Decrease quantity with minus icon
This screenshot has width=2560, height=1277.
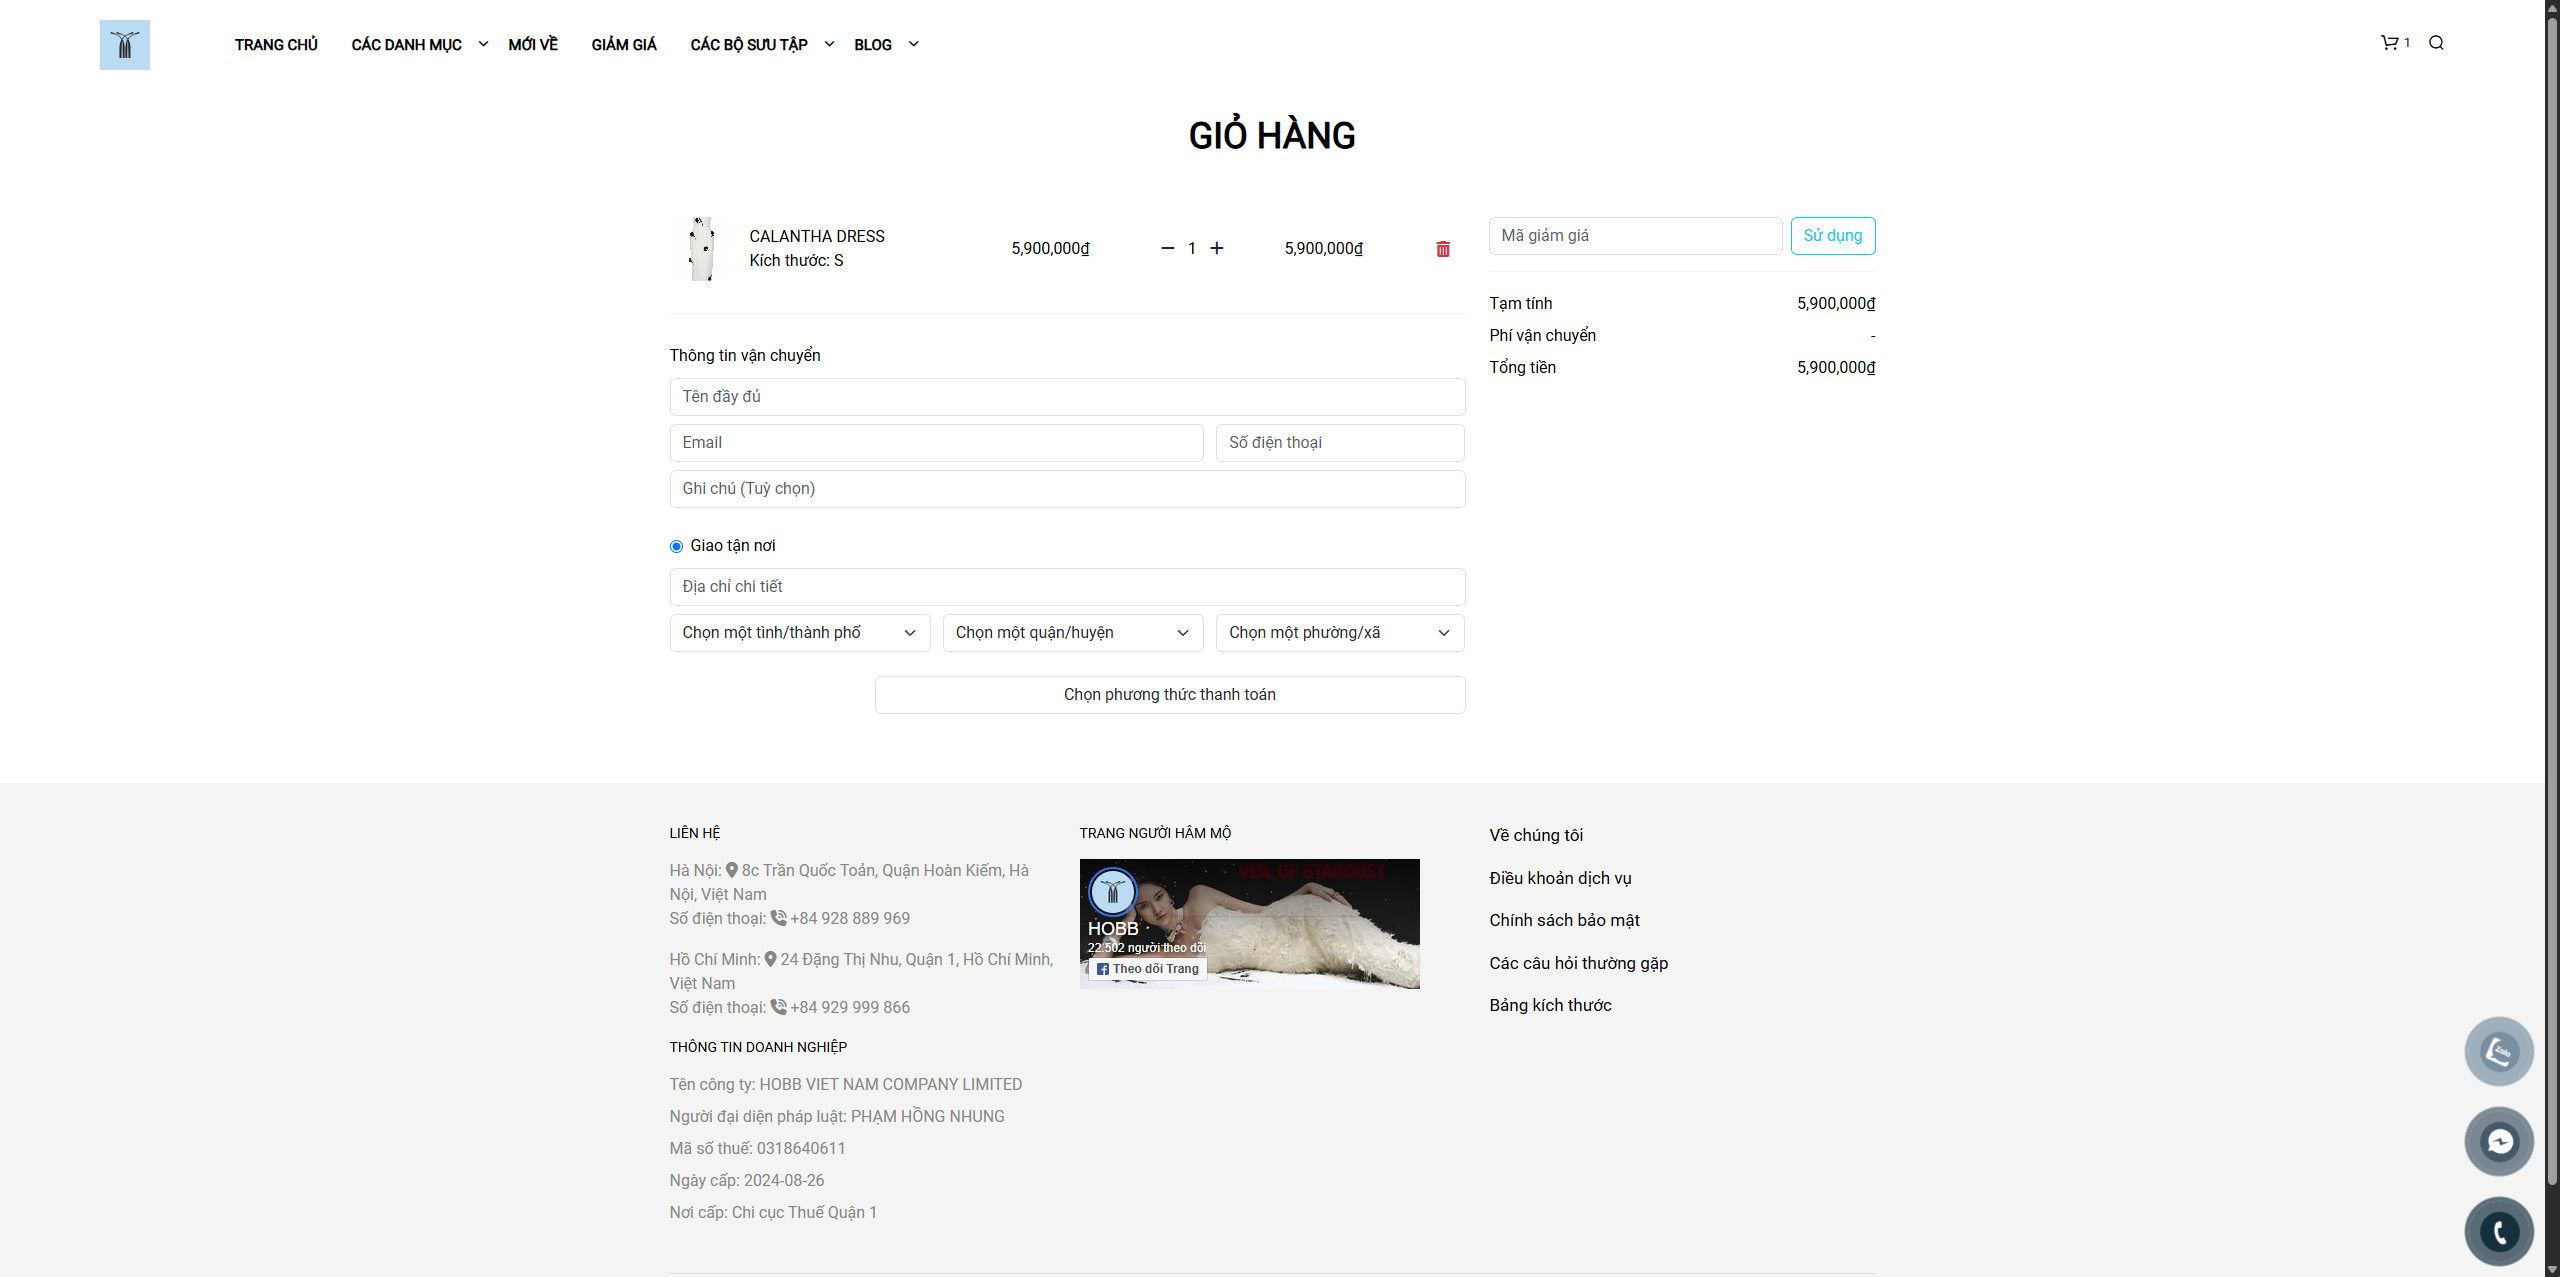coord(1167,248)
